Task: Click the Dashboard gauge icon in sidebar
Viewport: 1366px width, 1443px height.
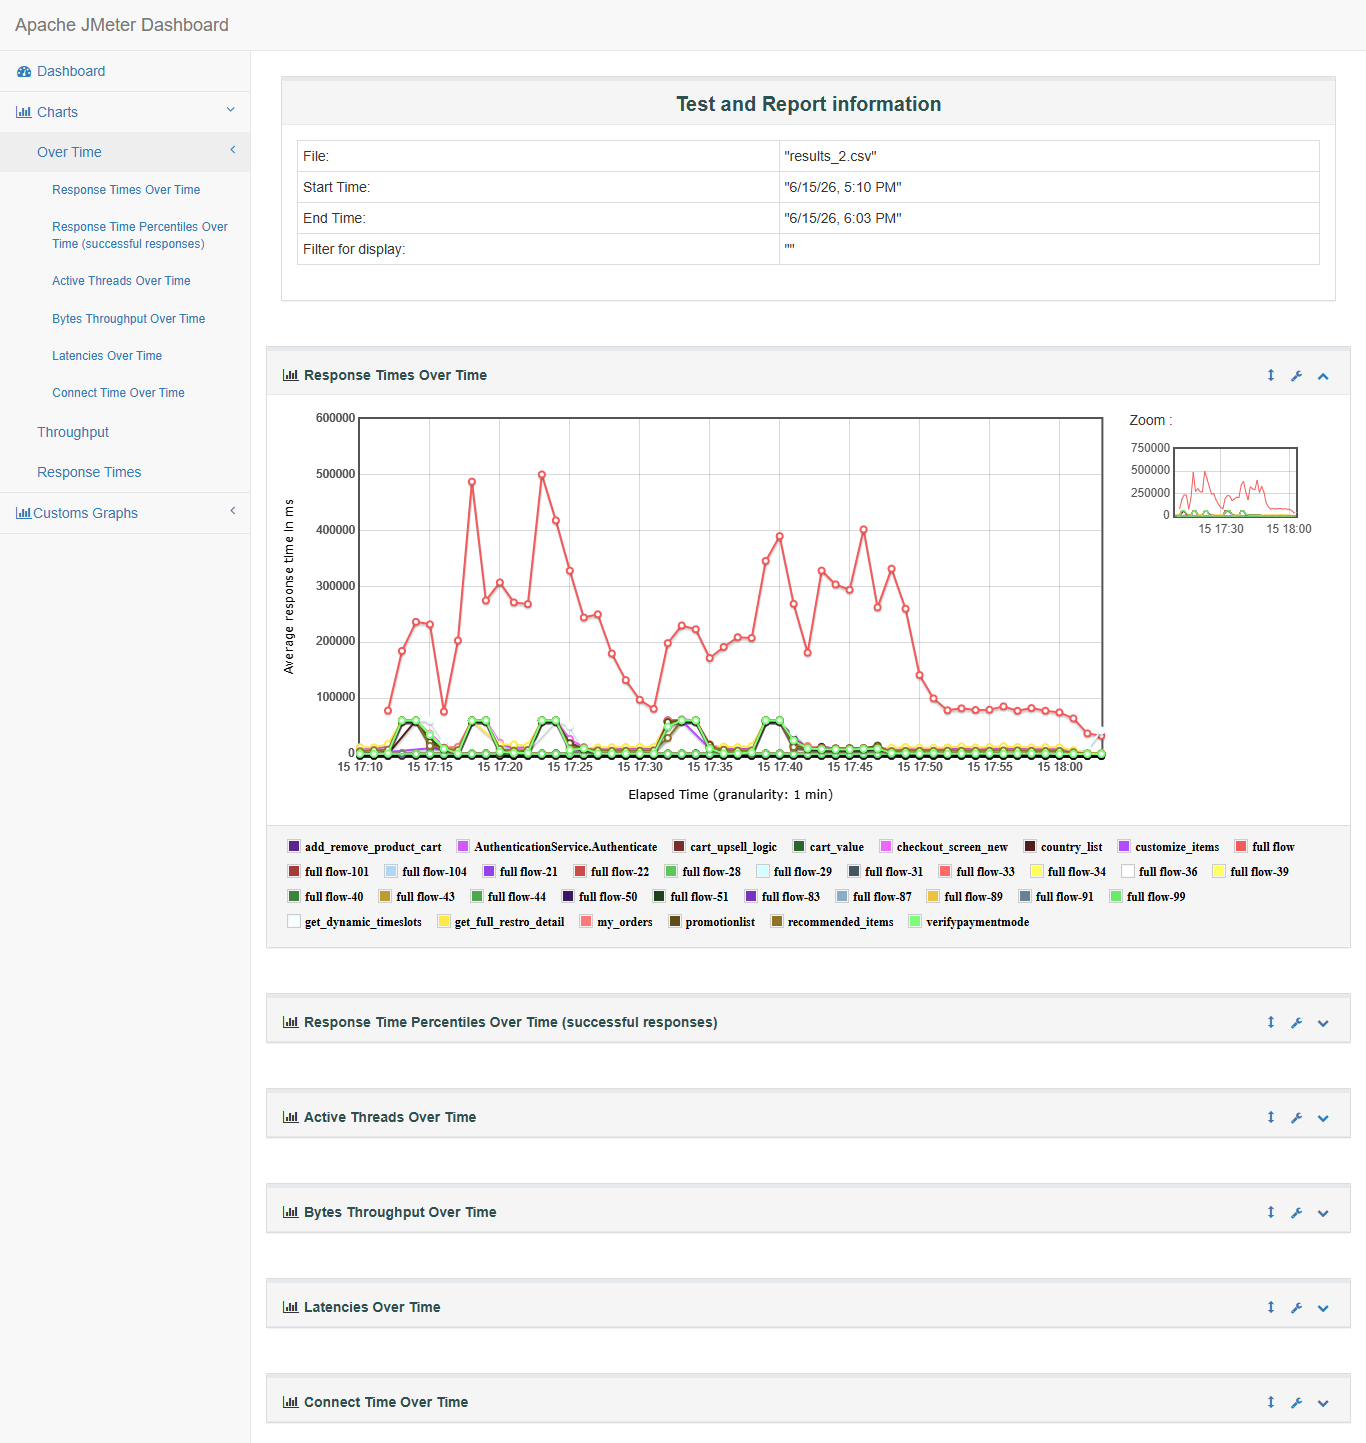Action: tap(24, 71)
